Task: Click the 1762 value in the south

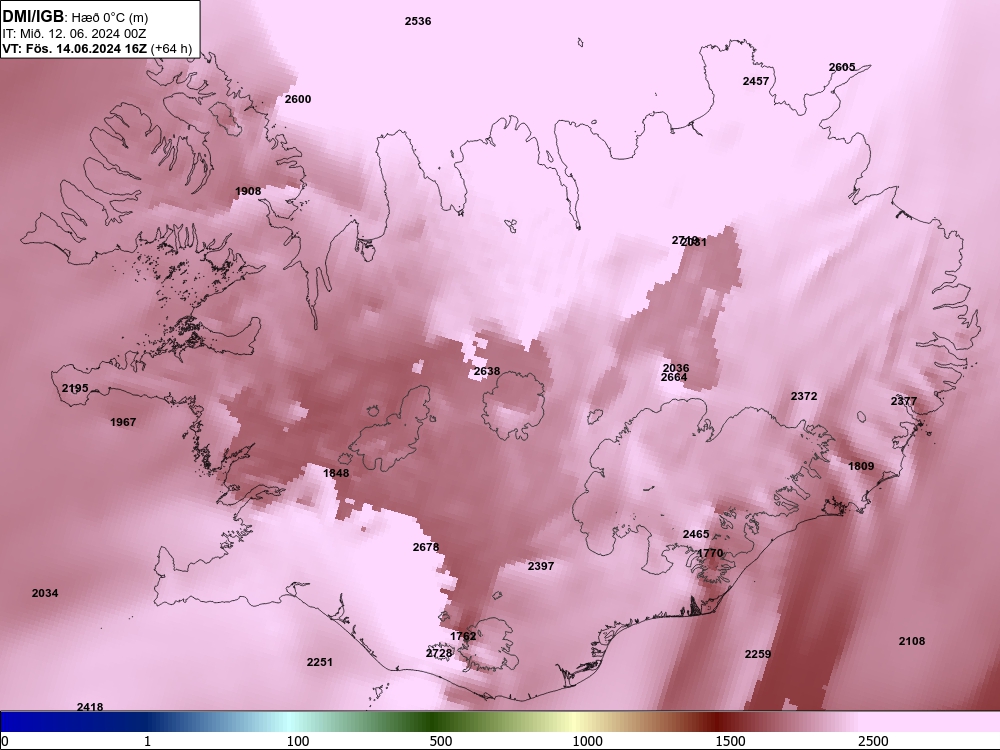Action: click(463, 636)
